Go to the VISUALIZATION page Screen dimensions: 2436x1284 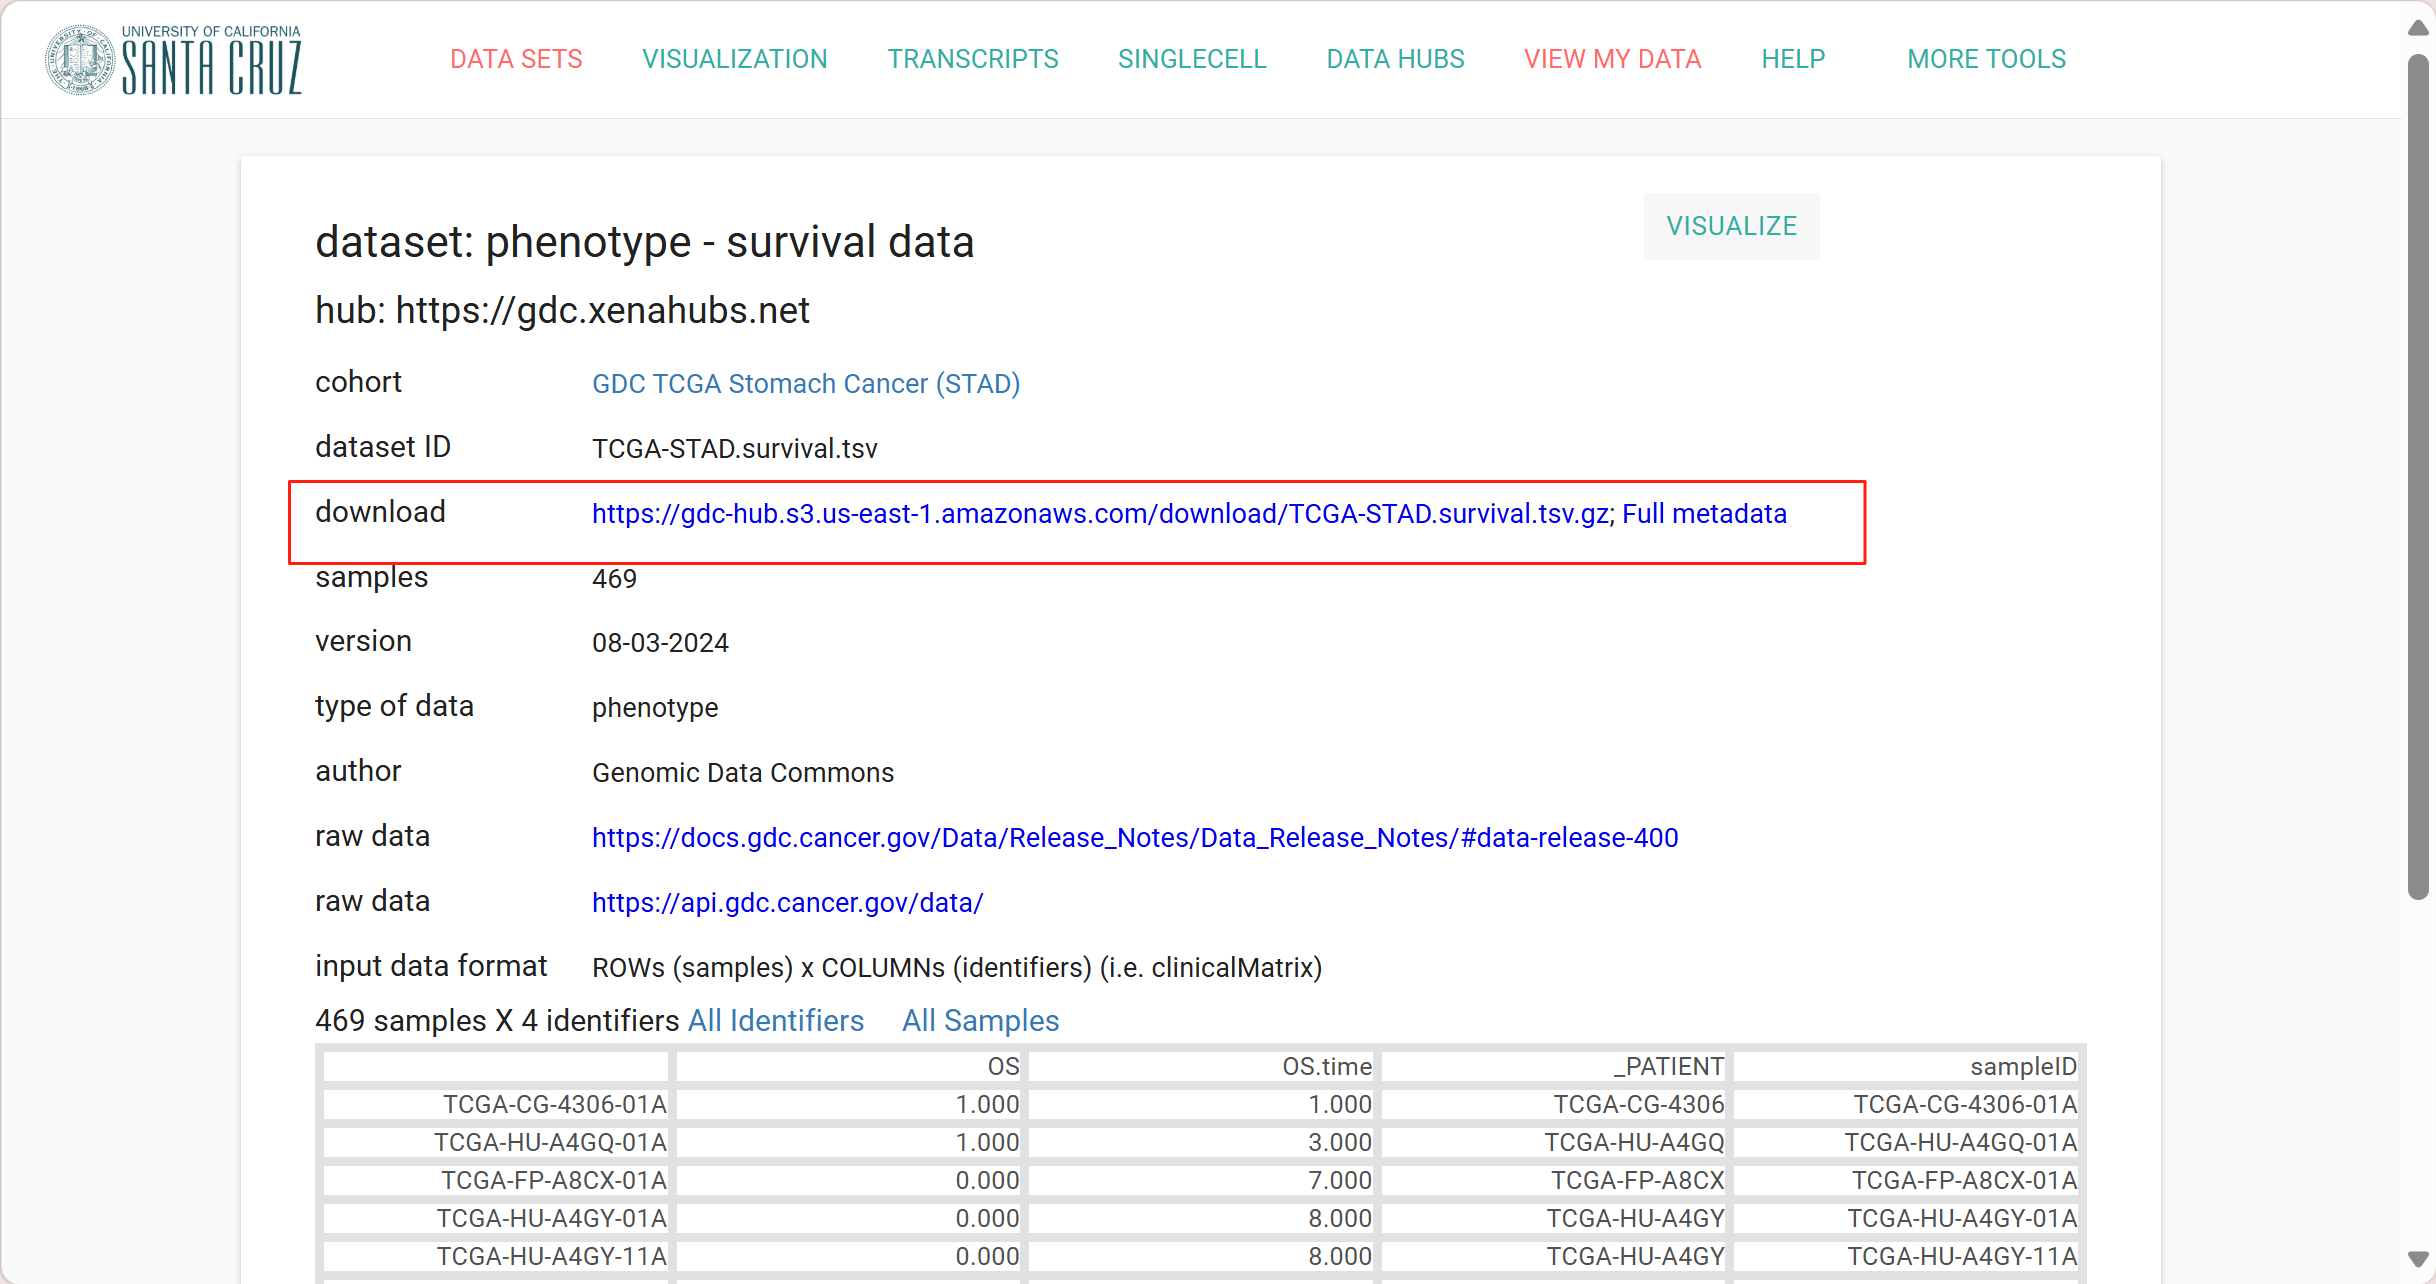pyautogui.click(x=734, y=59)
